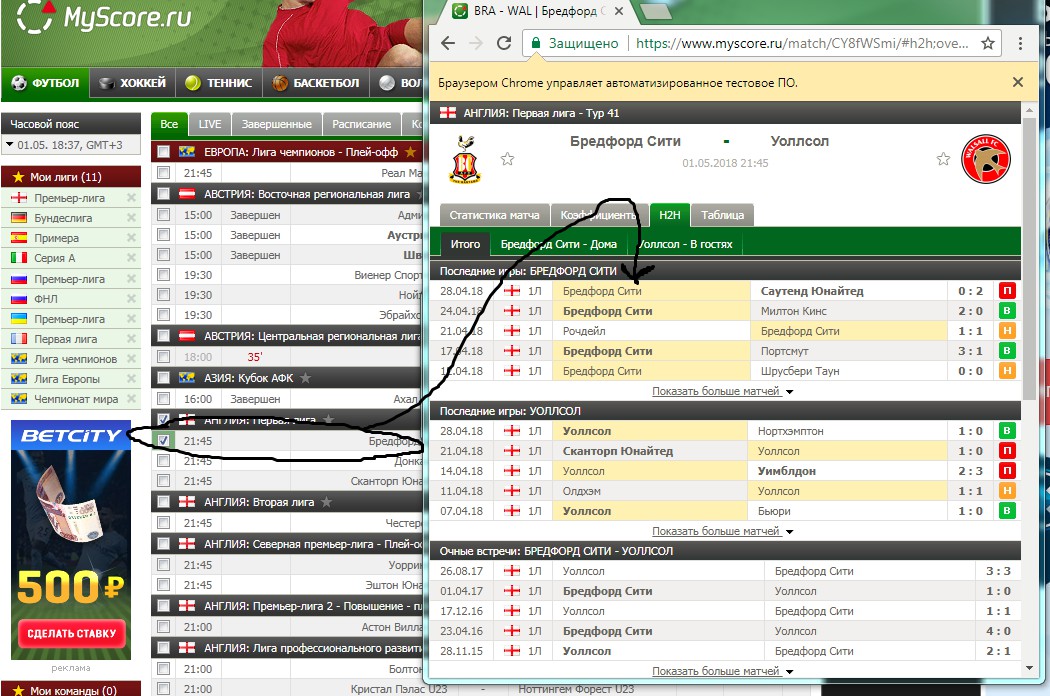Remove Бундеслига from my leagues
Image resolution: width=1050 pixels, height=696 pixels.
pos(131,218)
